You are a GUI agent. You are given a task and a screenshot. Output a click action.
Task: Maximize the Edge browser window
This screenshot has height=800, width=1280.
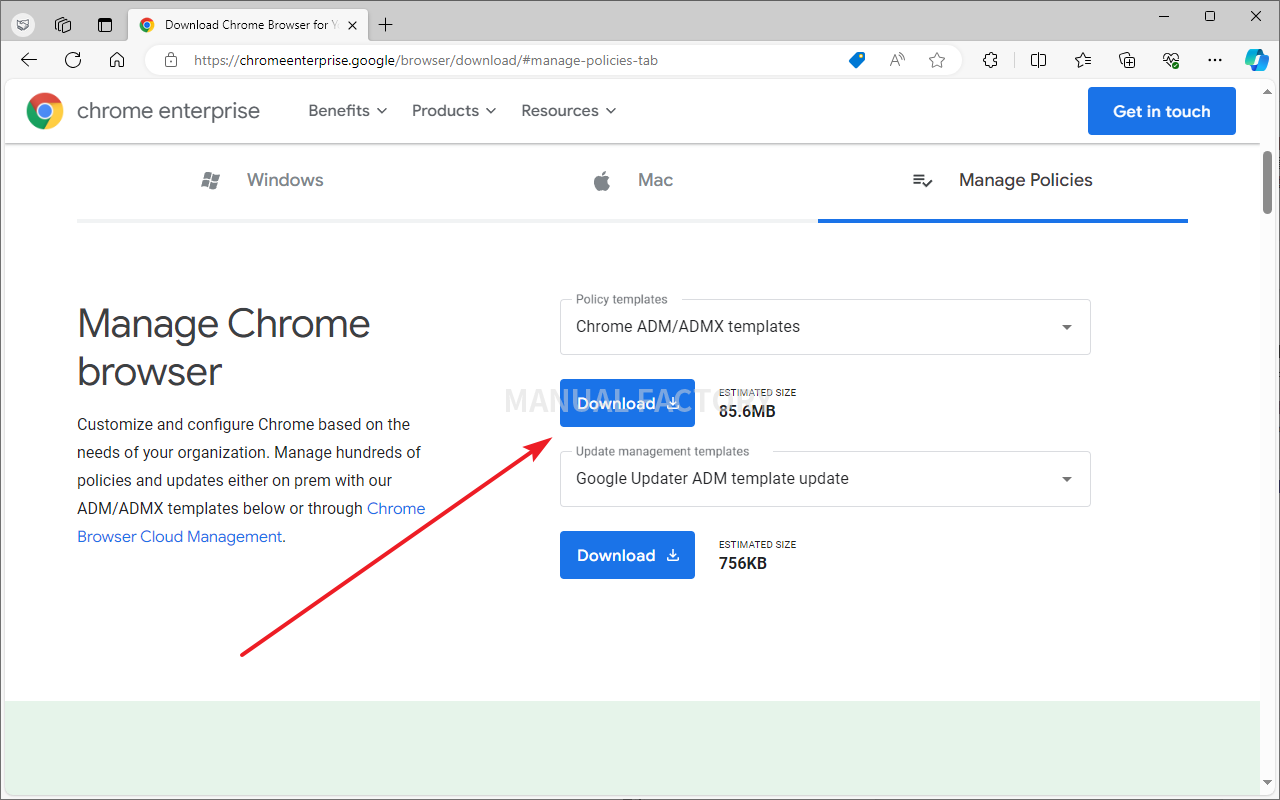coord(1210,16)
